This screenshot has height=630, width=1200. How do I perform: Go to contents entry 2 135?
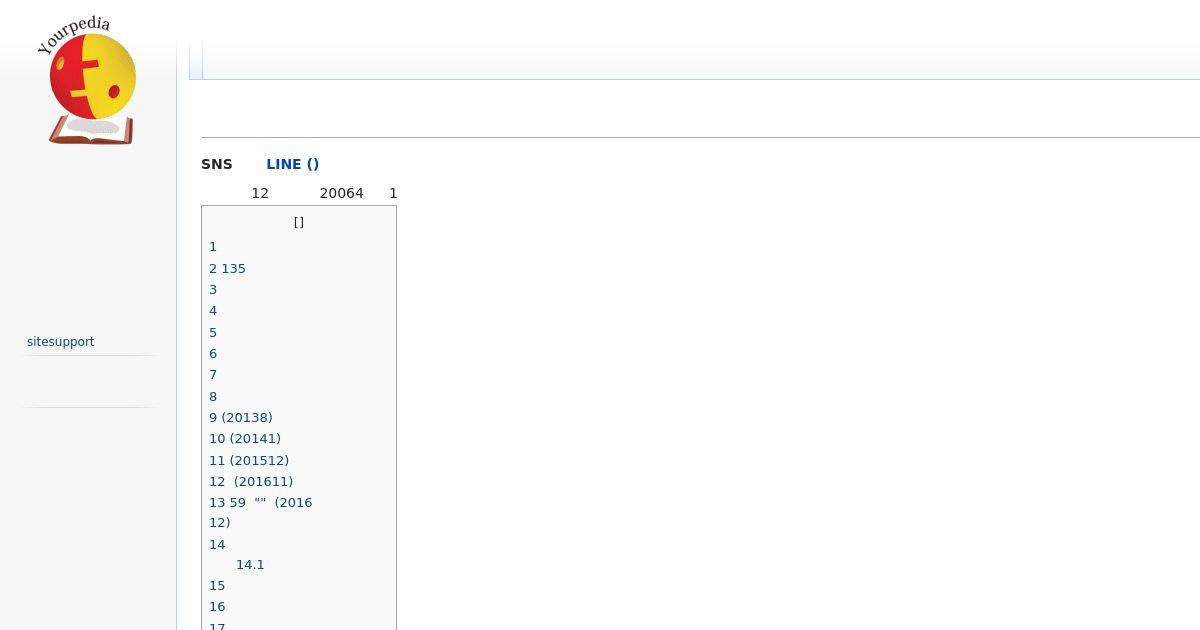click(227, 269)
